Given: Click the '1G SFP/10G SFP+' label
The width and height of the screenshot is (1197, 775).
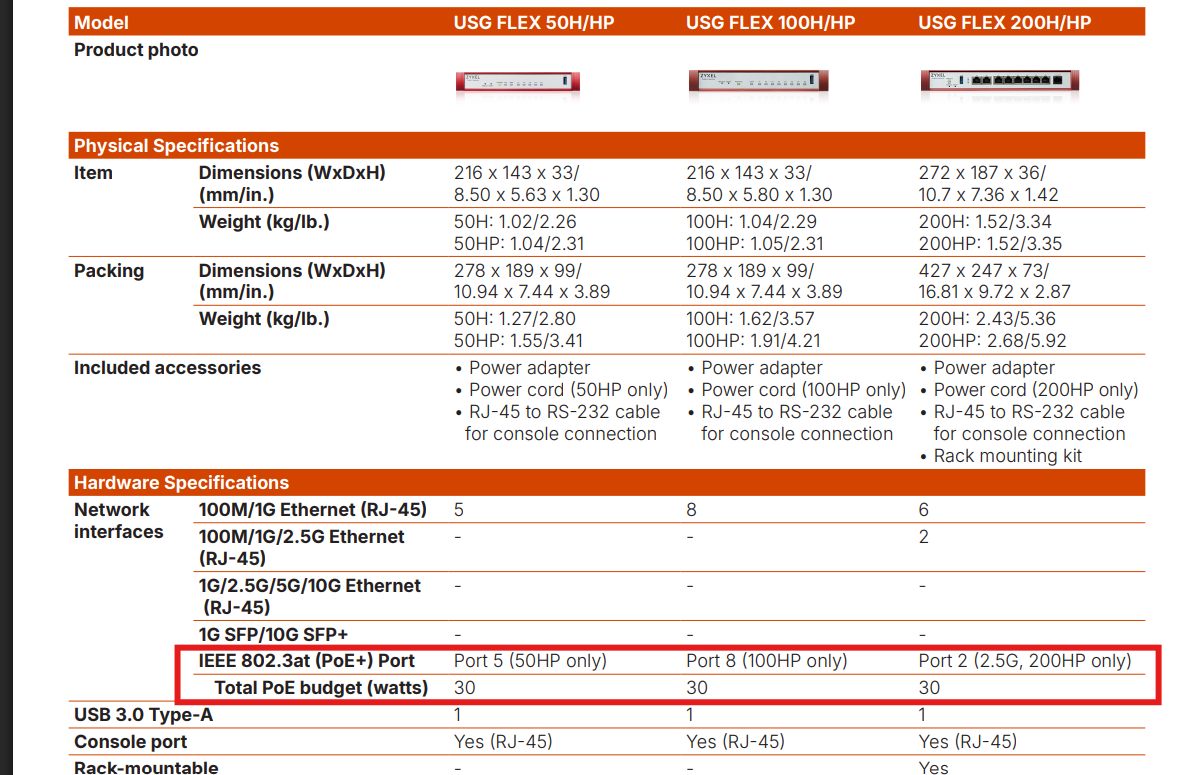Looking at the screenshot, I should [x=273, y=635].
